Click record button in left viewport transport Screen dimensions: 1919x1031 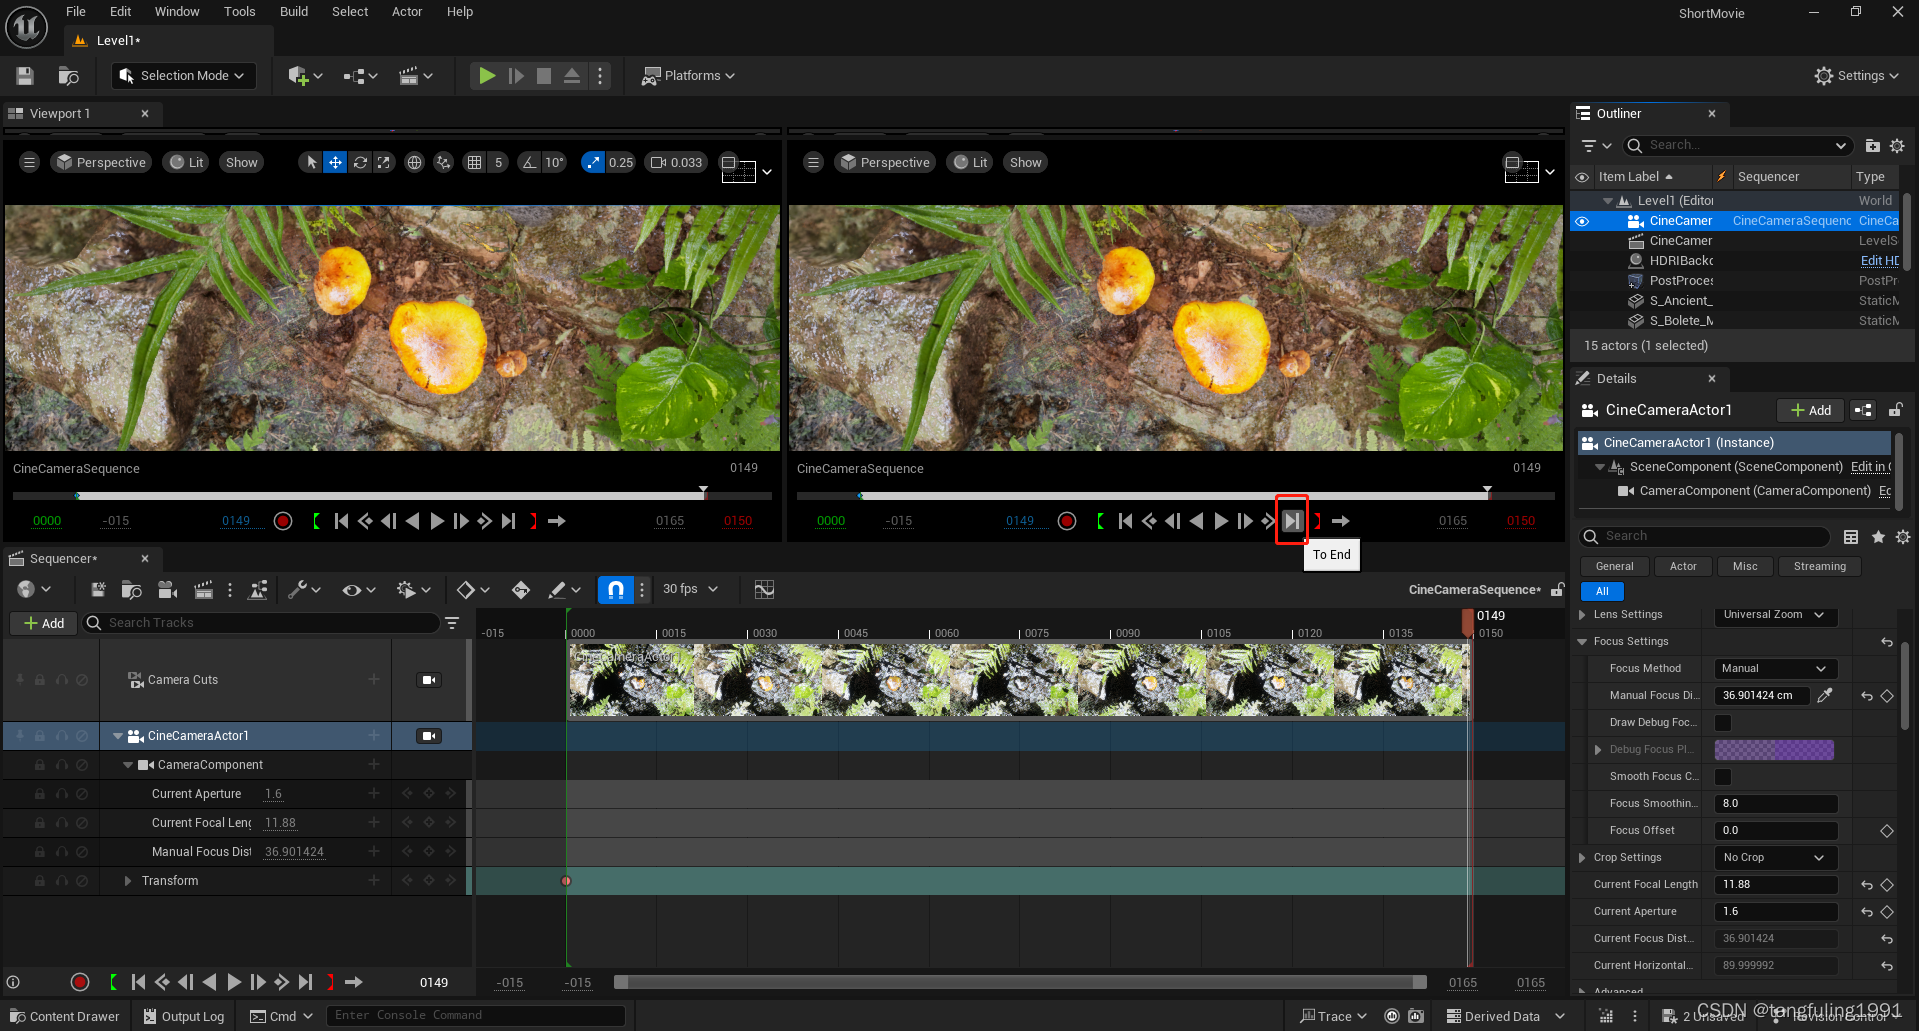(x=283, y=521)
